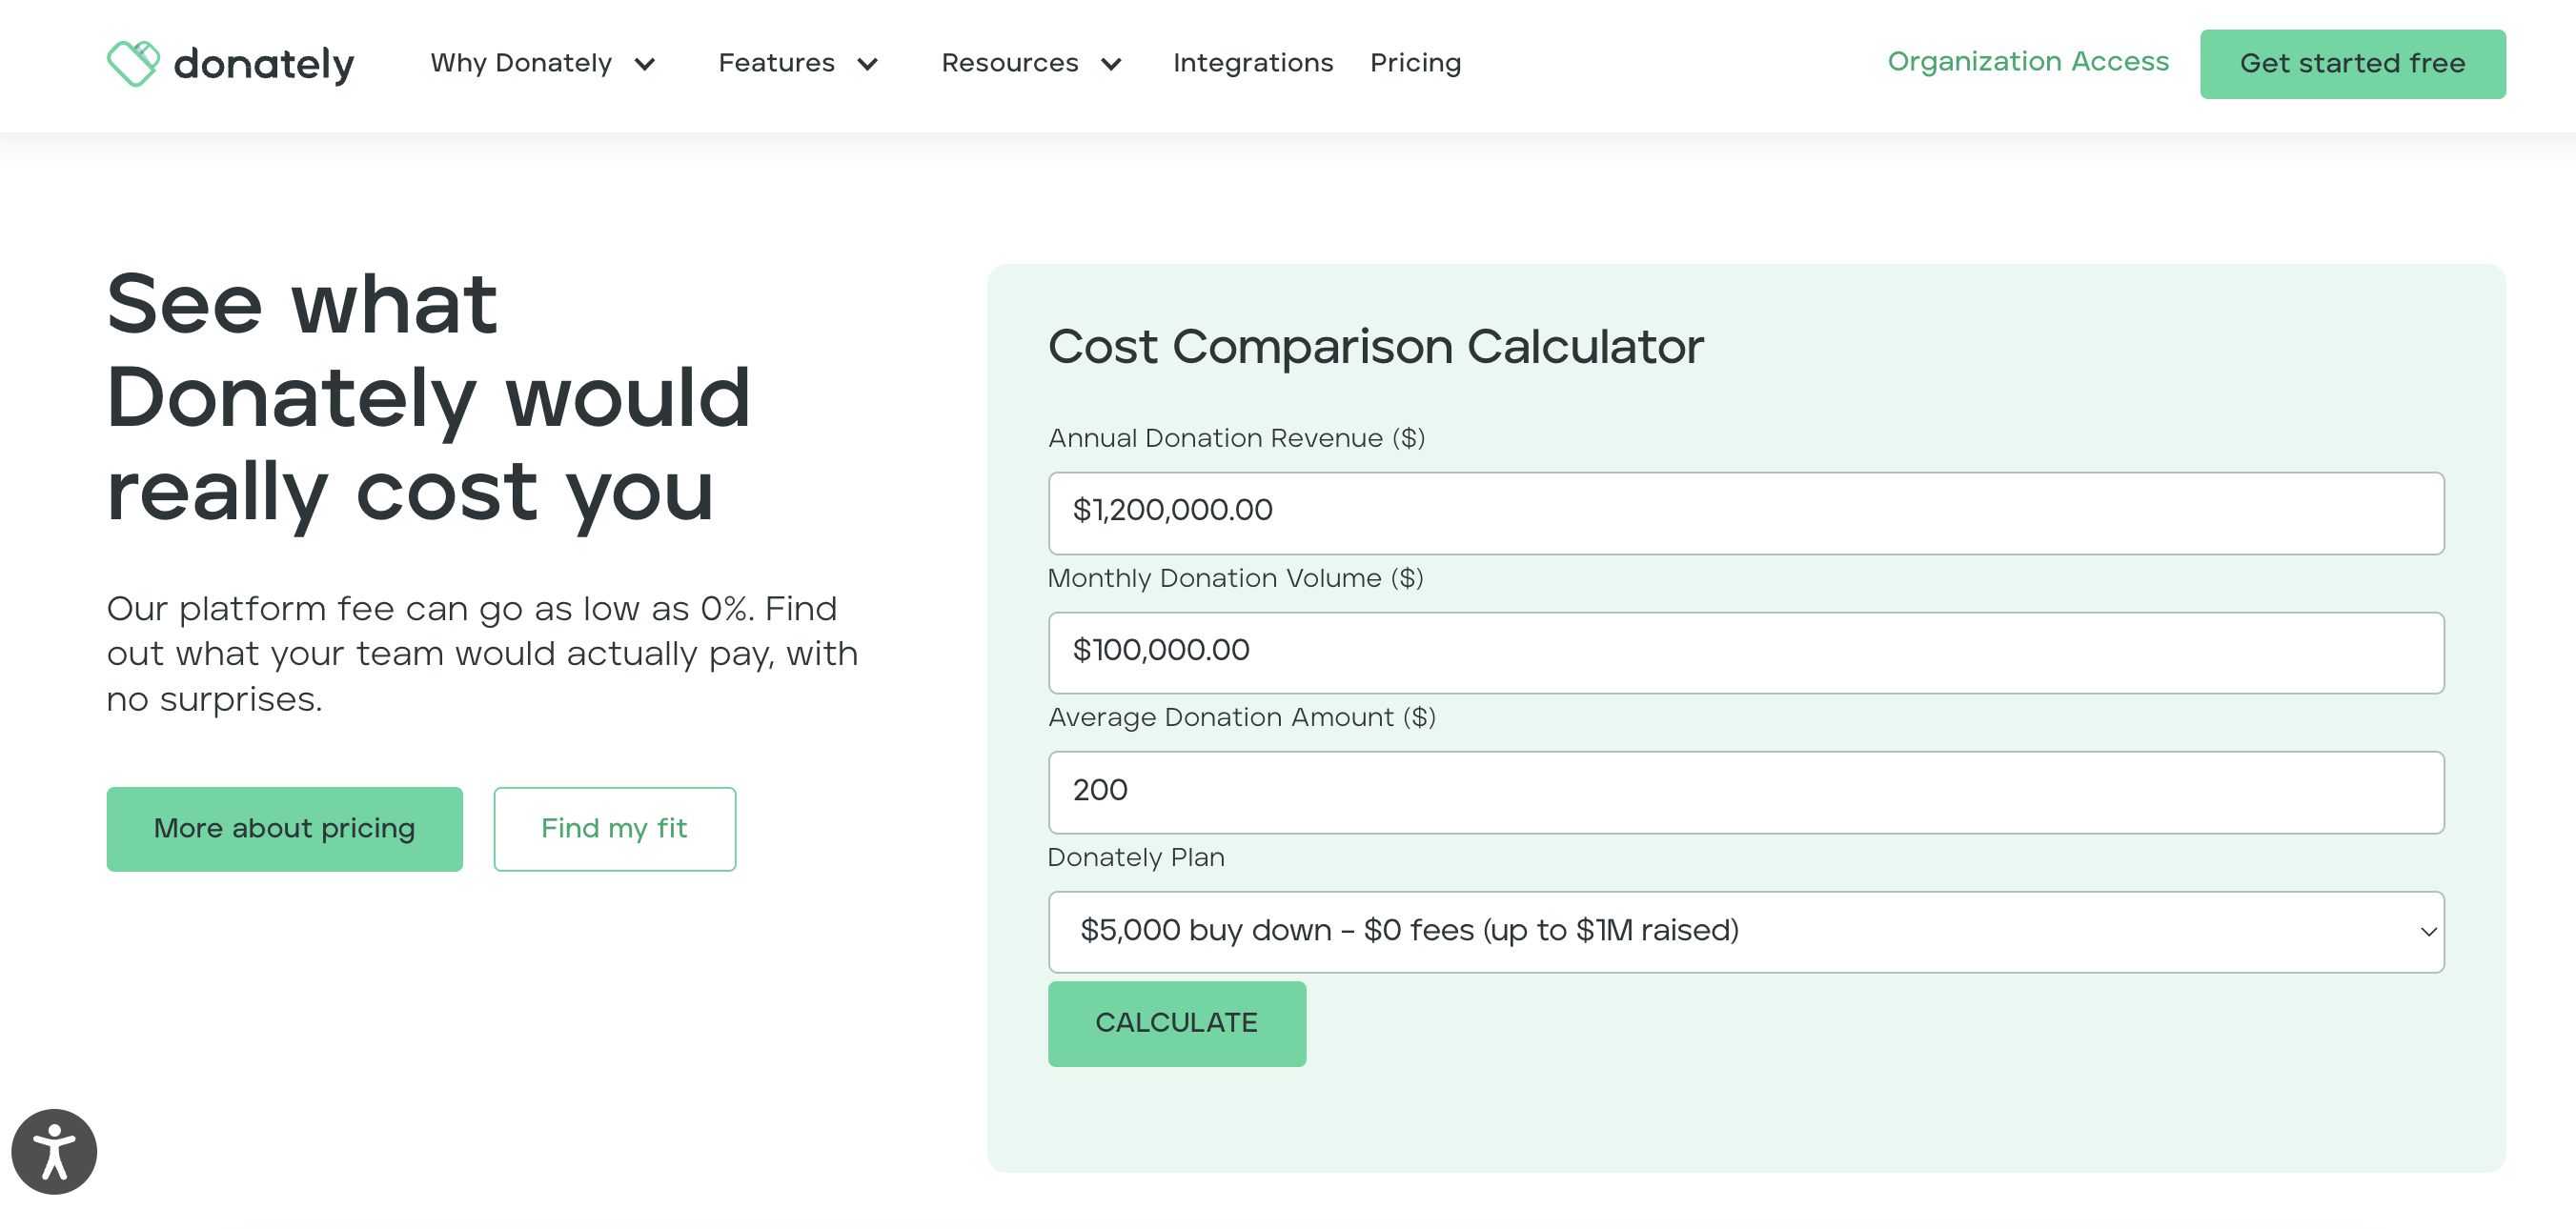Screen dimensions: 2576x1229
Task: Click the Find my fit button
Action: pyautogui.click(x=614, y=828)
